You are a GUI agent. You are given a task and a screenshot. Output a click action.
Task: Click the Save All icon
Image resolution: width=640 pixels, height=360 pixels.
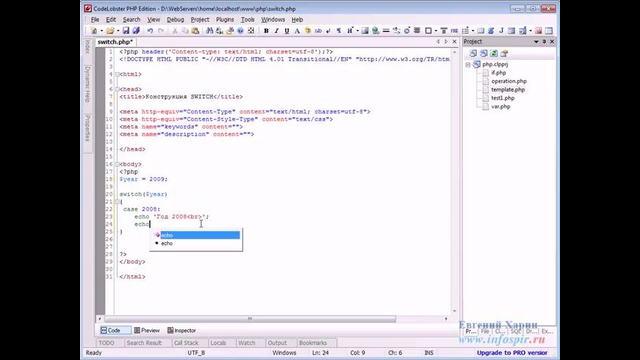(136, 31)
